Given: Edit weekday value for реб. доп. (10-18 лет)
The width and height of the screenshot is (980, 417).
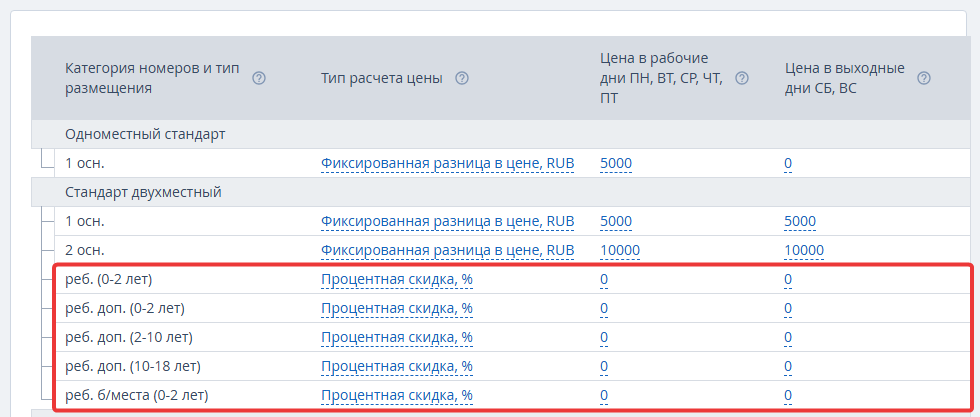Looking at the screenshot, I should (604, 366).
